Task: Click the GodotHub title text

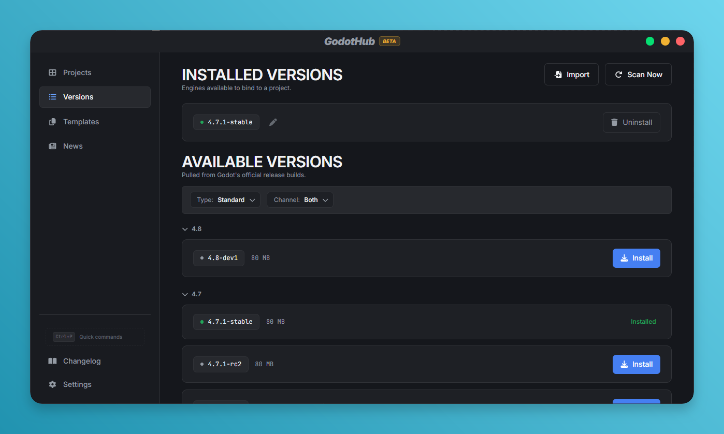Action: point(350,42)
